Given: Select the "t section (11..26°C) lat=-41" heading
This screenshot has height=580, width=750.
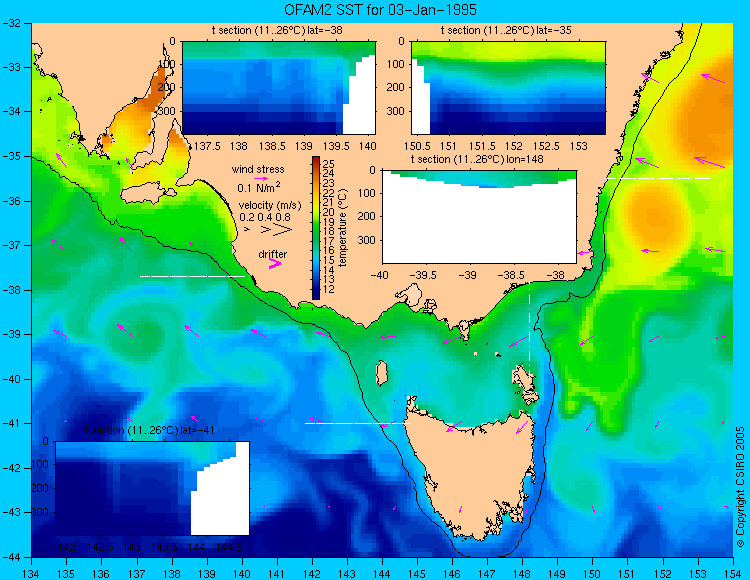Looking at the screenshot, I should 149,430.
